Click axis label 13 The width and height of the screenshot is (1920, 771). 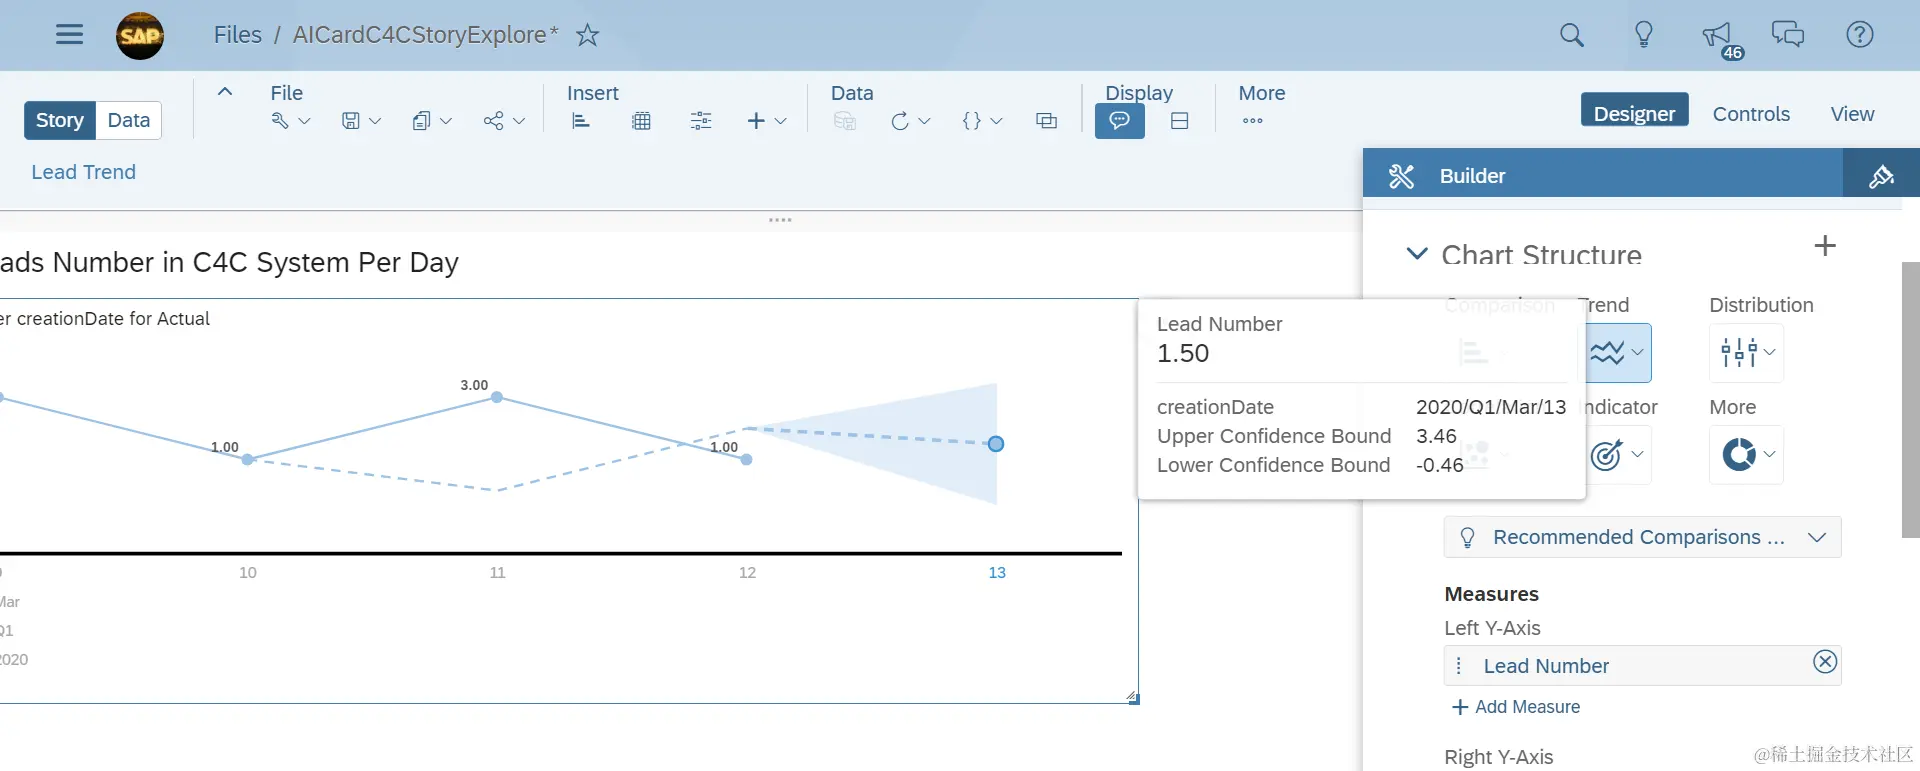pyautogui.click(x=997, y=572)
